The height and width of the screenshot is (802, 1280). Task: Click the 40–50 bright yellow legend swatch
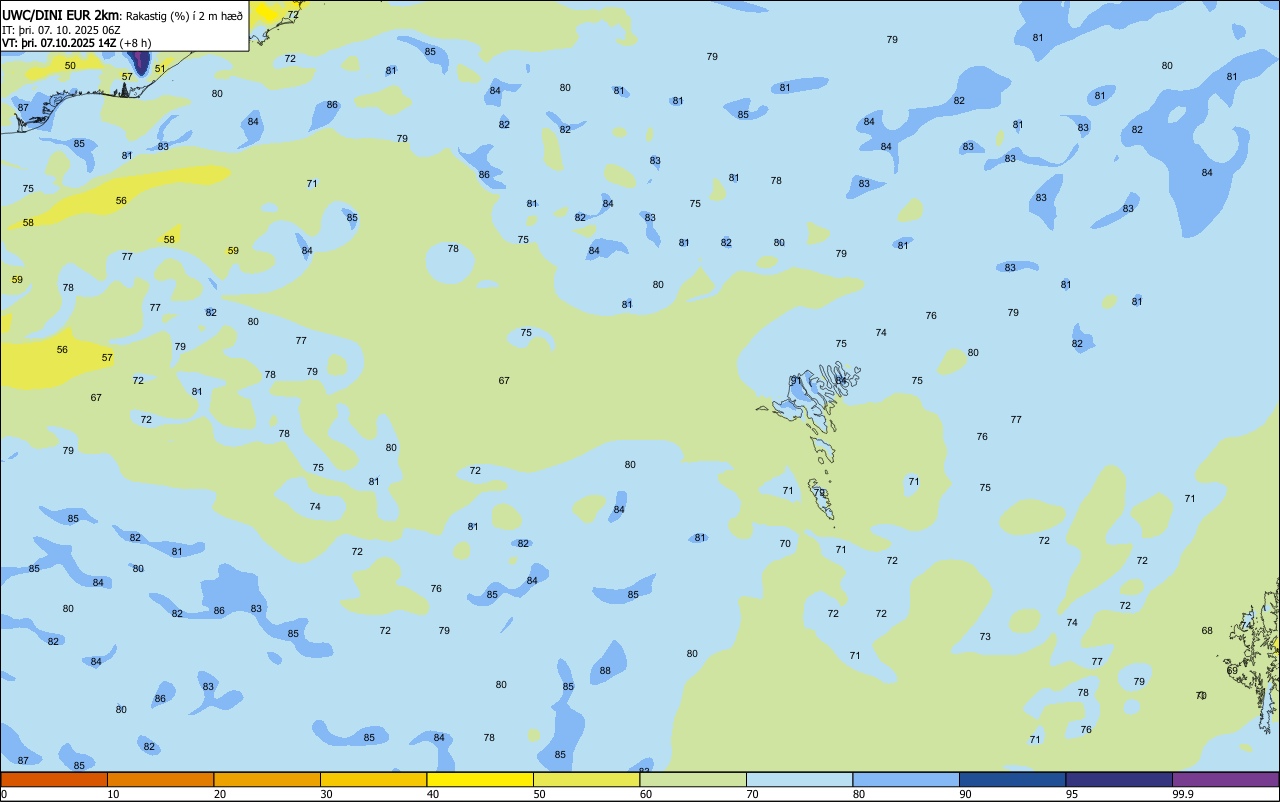480,779
